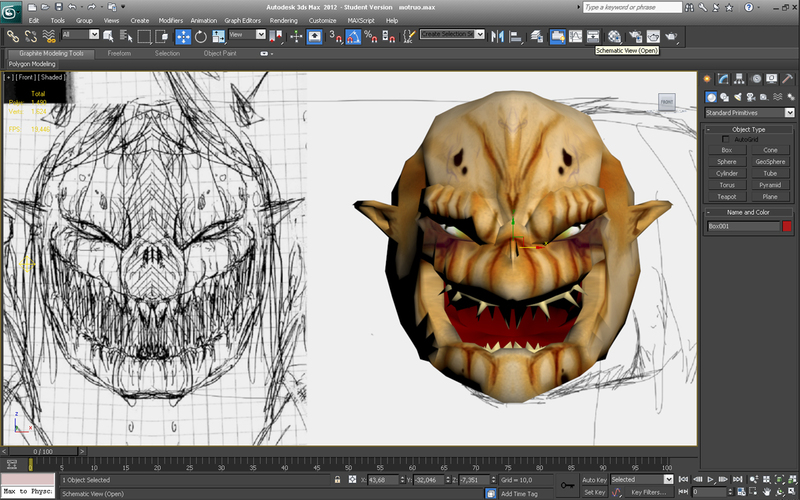The image size is (800, 500).
Task: Switch to the Freeform ribbon tab
Action: coord(119,53)
